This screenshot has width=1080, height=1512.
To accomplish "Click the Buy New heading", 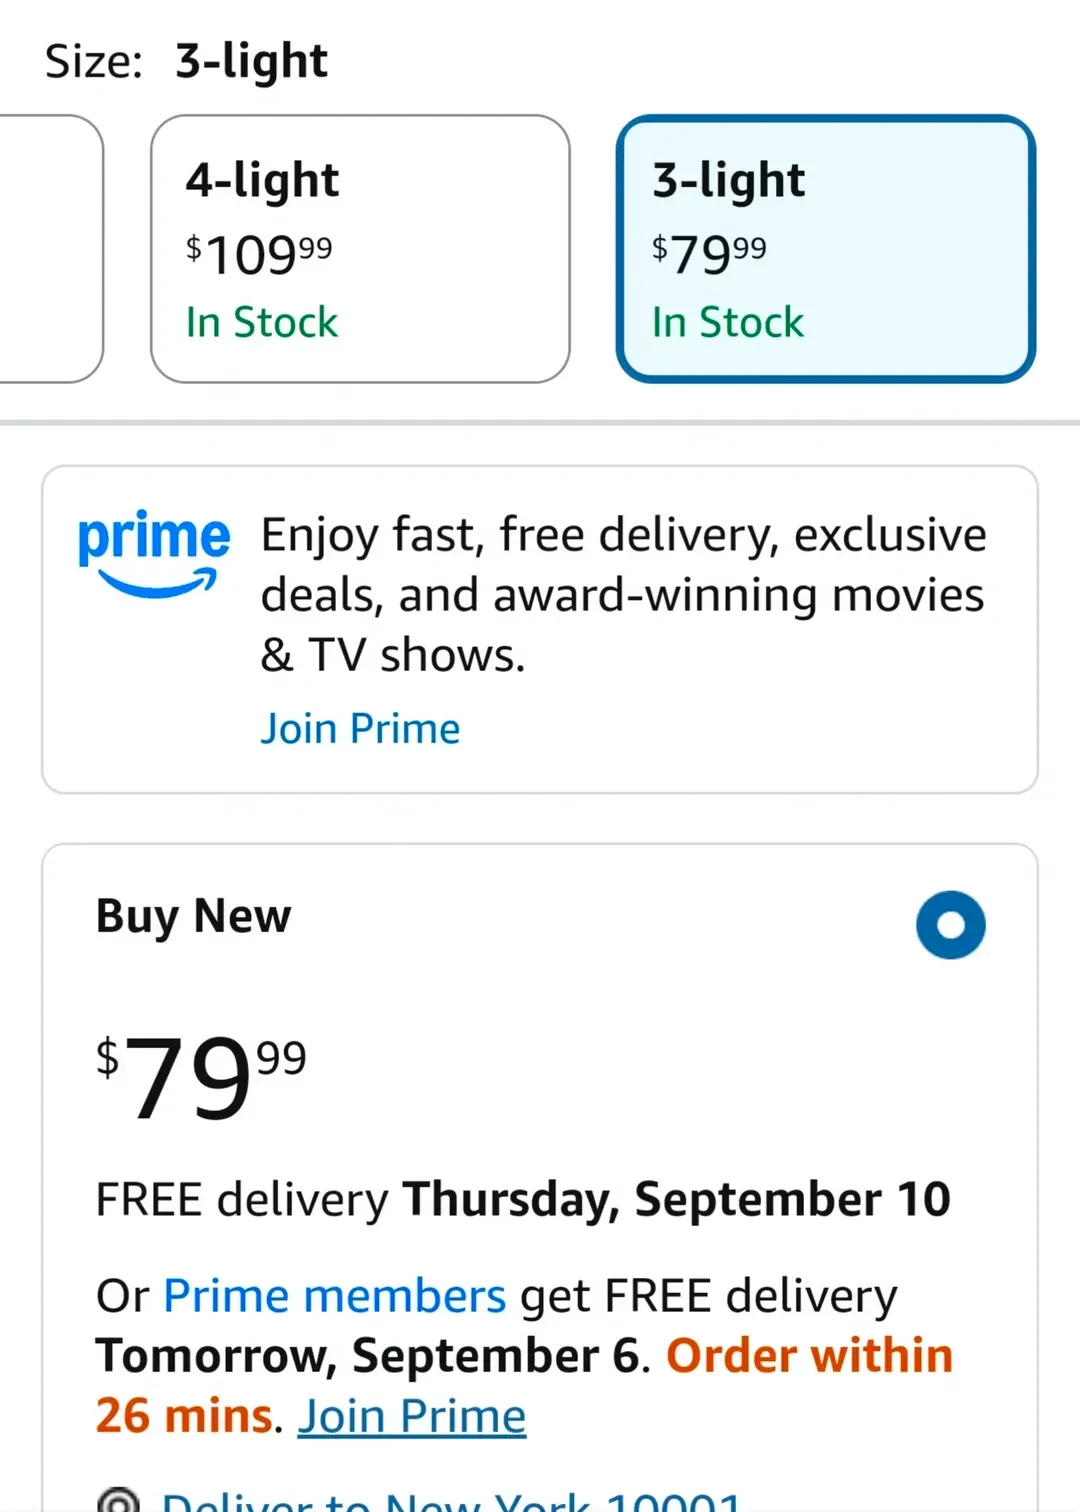I will pos(193,916).
